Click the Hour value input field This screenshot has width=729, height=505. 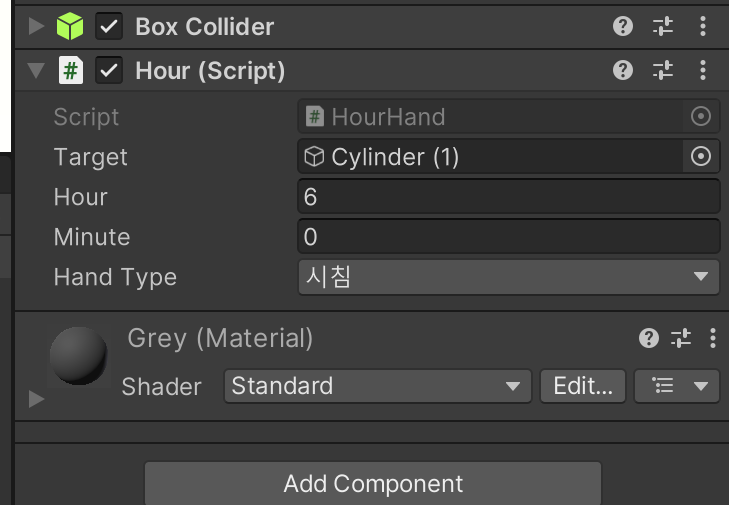(508, 197)
